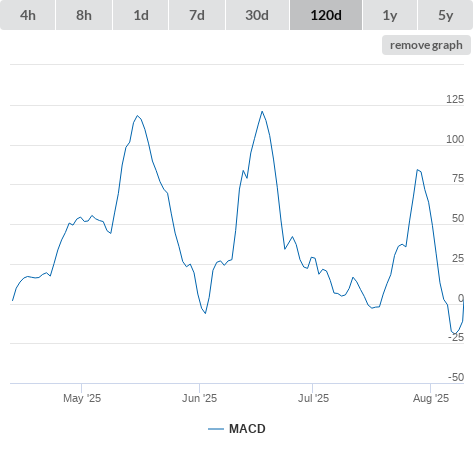474x455 pixels.
Task: Click the Jun '25 axis label
Action: [x=199, y=398]
